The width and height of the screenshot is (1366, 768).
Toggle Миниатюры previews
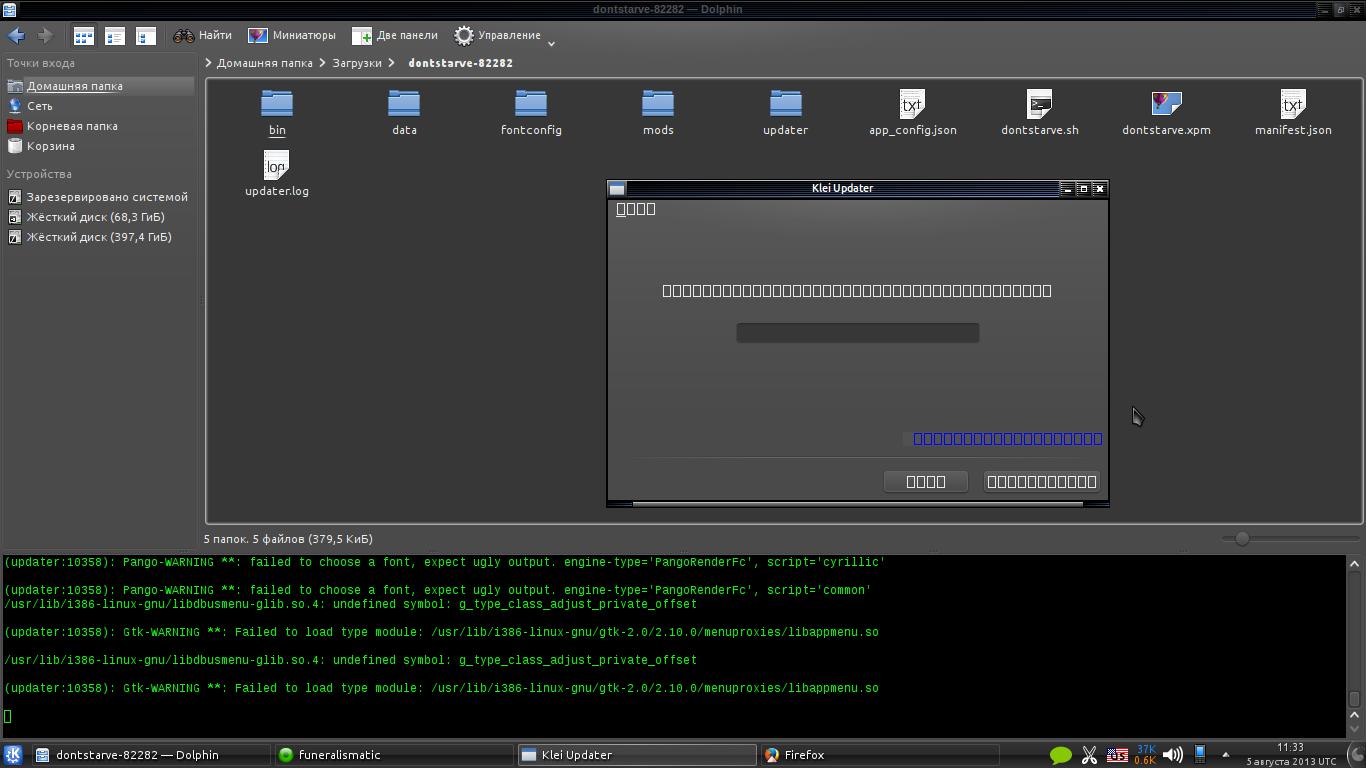click(x=292, y=36)
